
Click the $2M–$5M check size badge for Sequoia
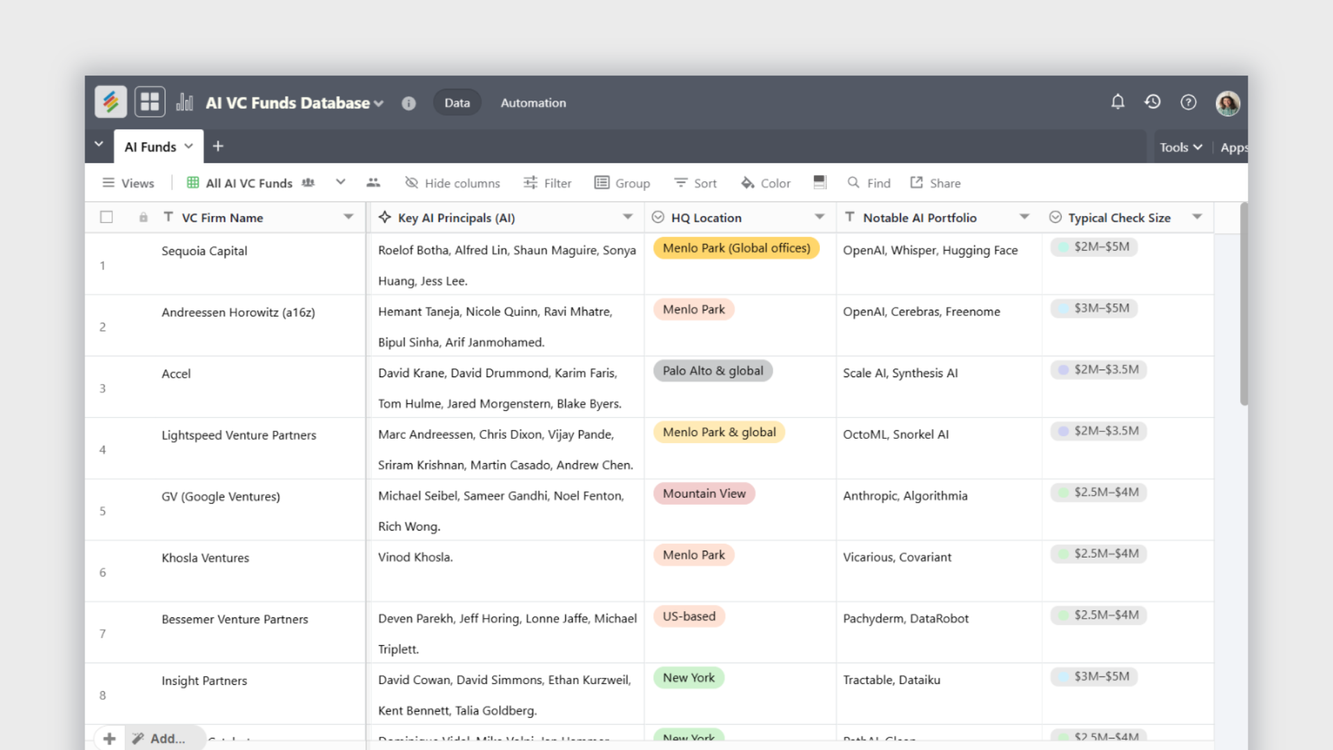point(1093,246)
